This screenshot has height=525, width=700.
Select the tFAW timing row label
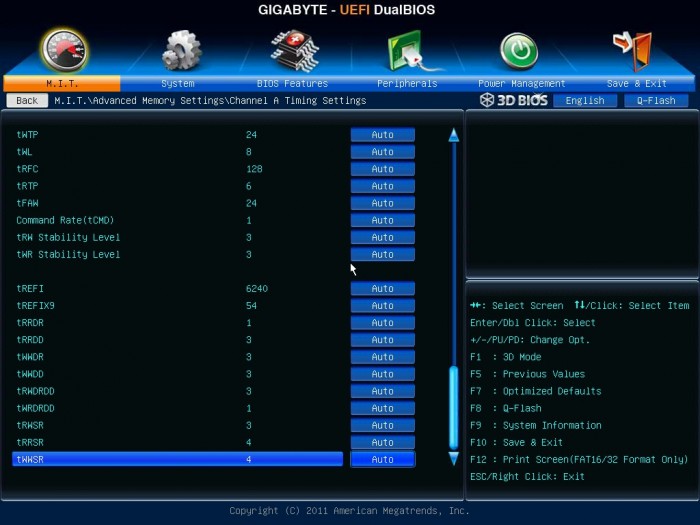[x=27, y=203]
